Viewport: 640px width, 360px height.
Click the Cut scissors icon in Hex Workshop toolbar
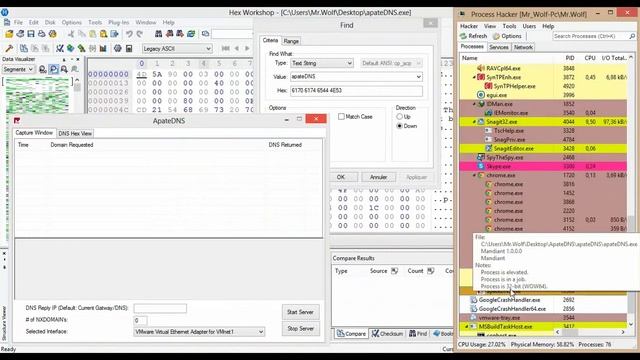point(71,34)
